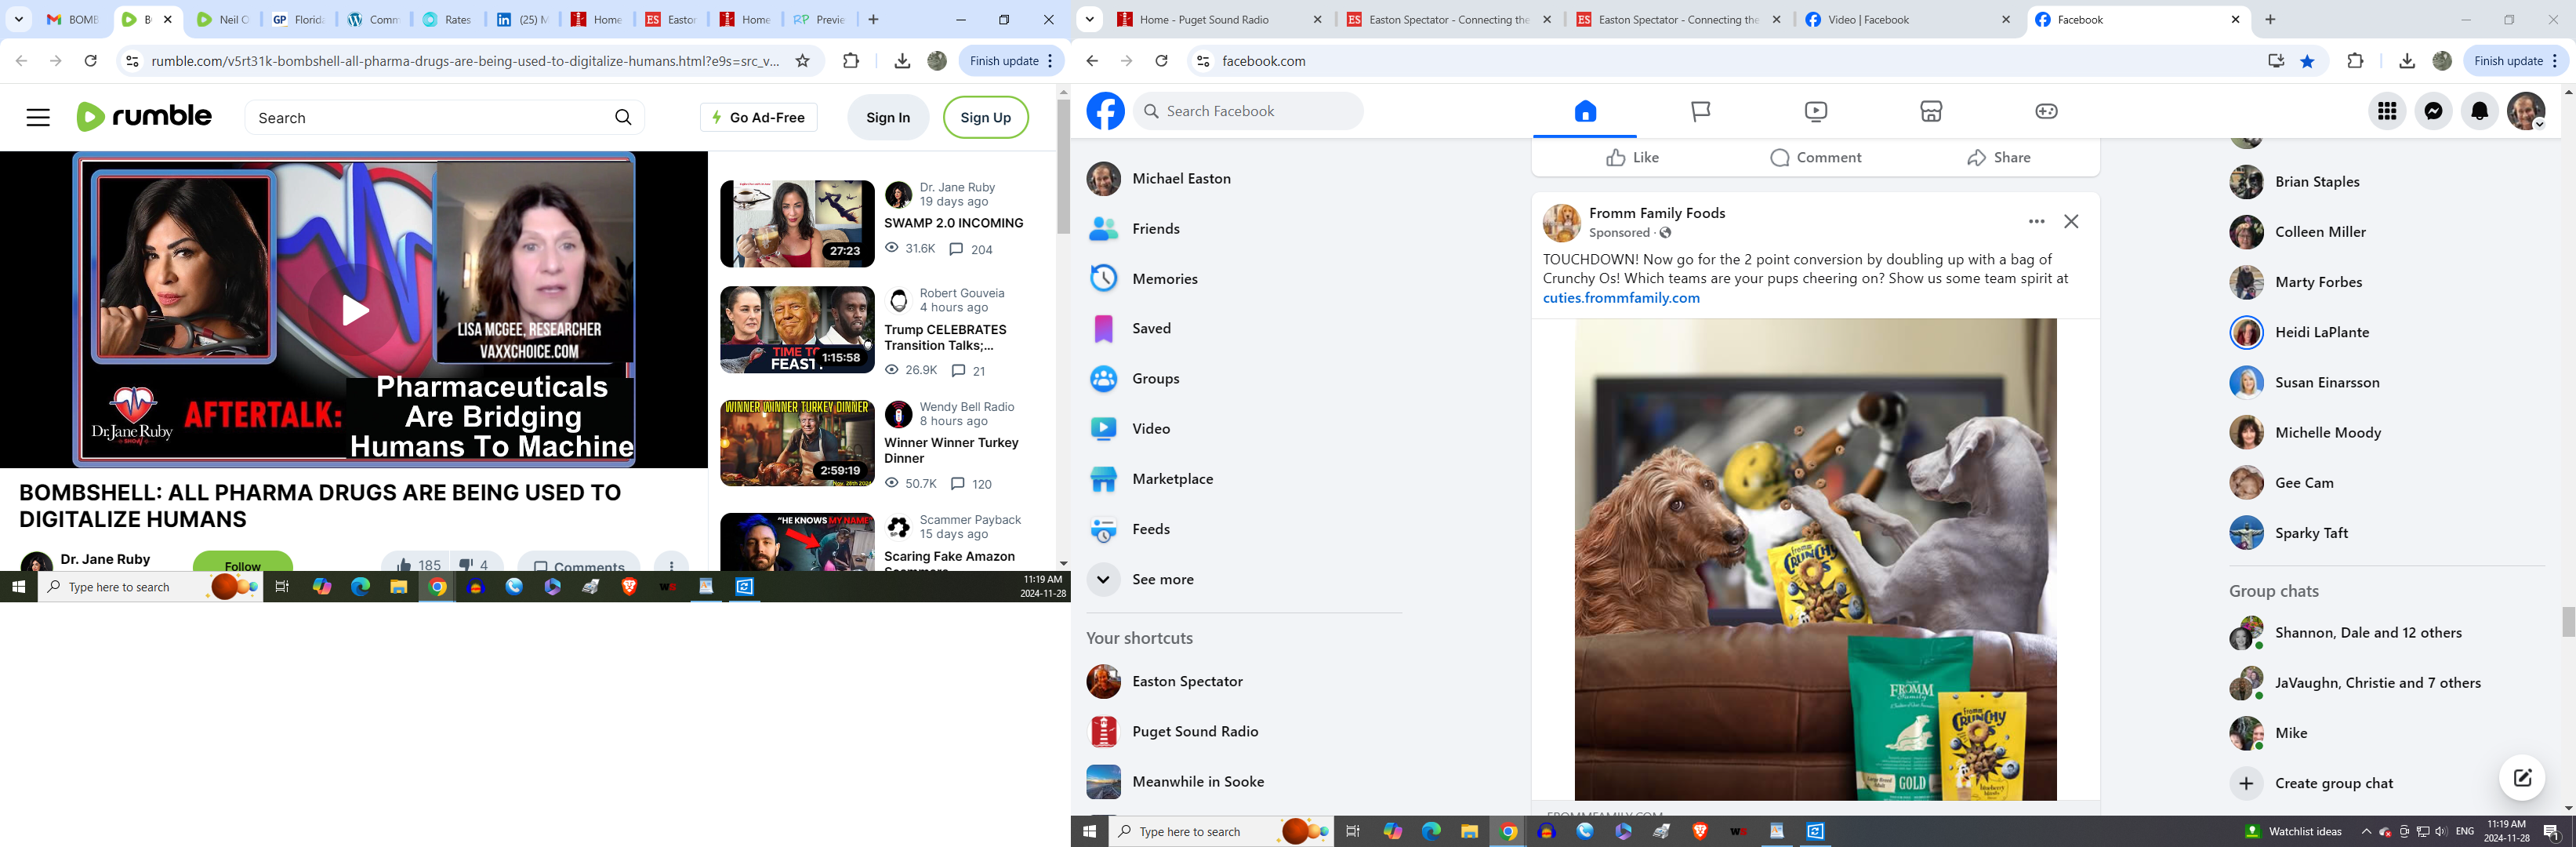Click the new message compose icon
Viewport: 2576px width, 847px height.
tap(2521, 778)
